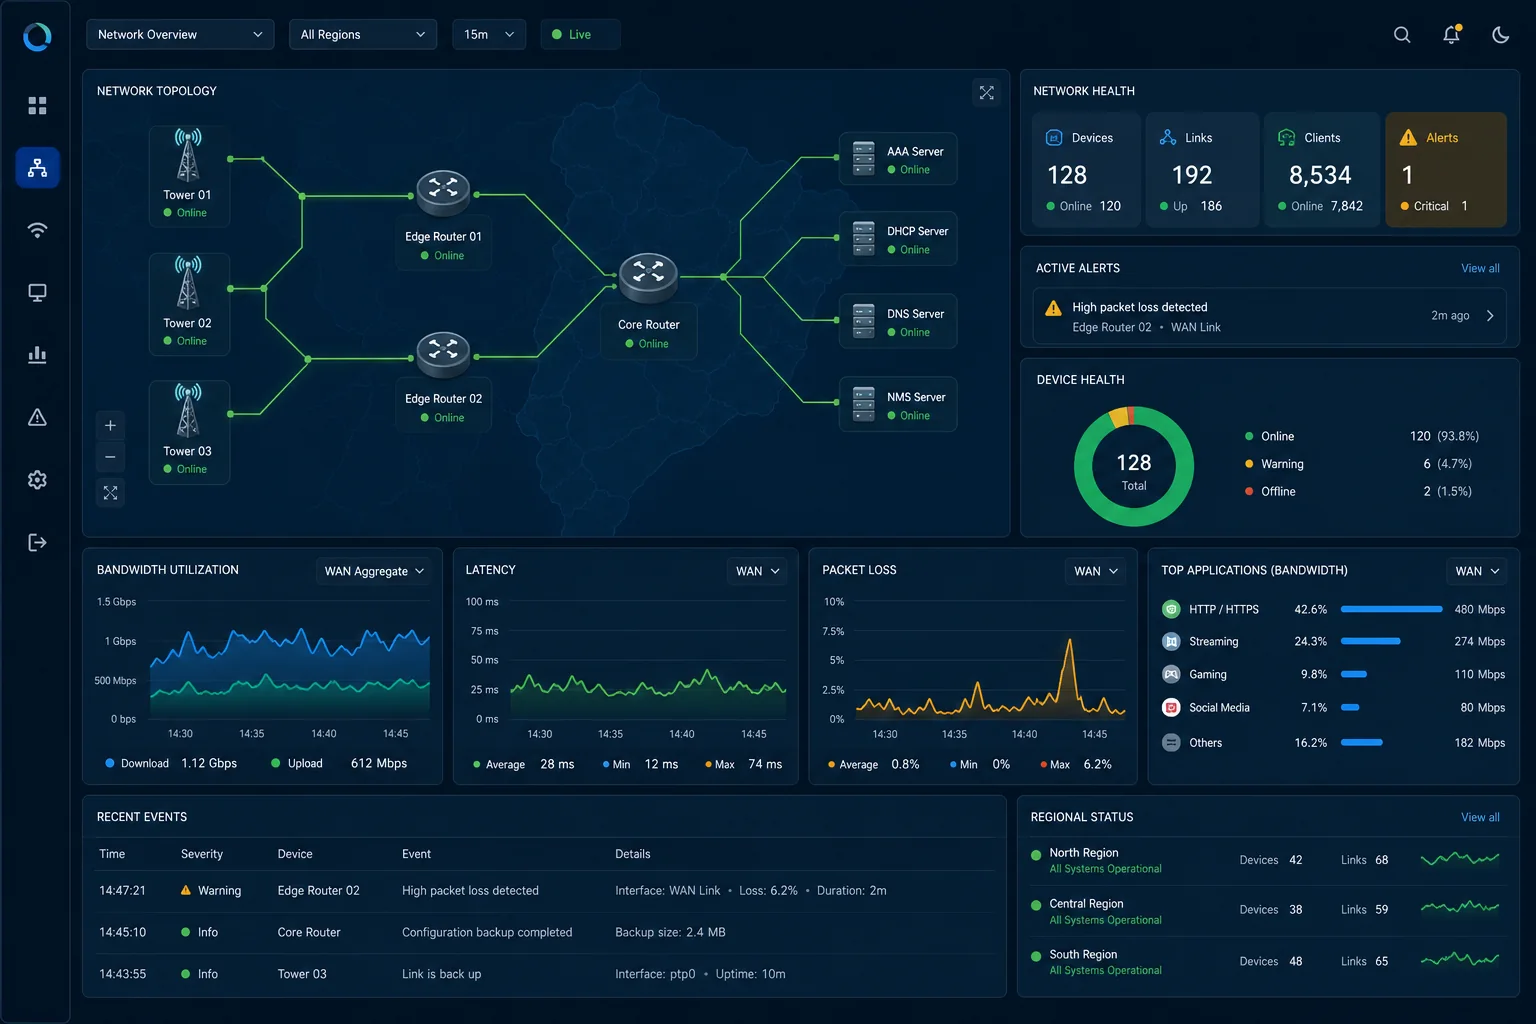
Task: Open the analytics bar chart sidebar icon
Action: 38,355
